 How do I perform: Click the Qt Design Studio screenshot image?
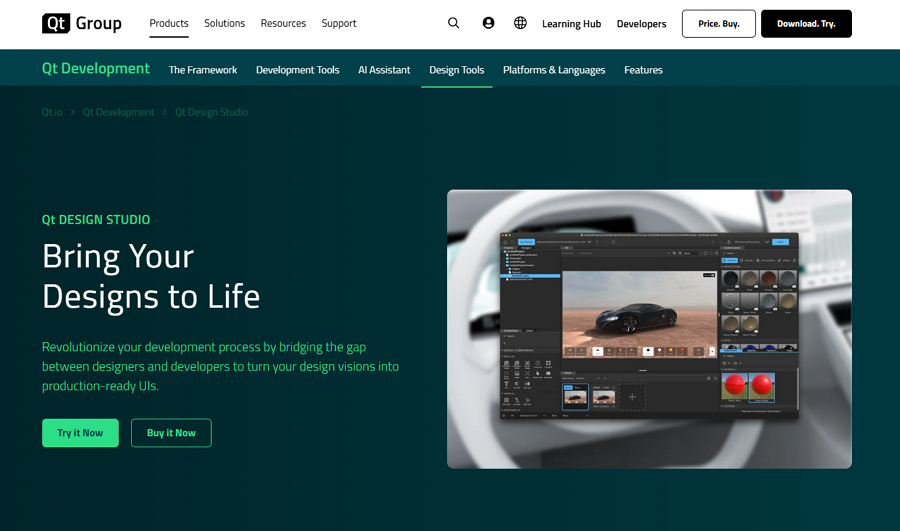[649, 329]
